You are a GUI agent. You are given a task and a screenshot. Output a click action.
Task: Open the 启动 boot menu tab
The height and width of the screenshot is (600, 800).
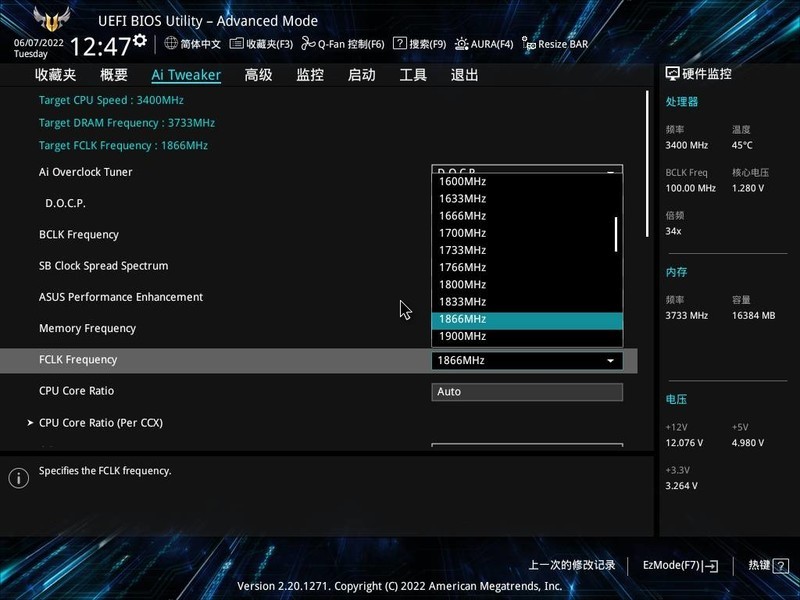point(362,74)
